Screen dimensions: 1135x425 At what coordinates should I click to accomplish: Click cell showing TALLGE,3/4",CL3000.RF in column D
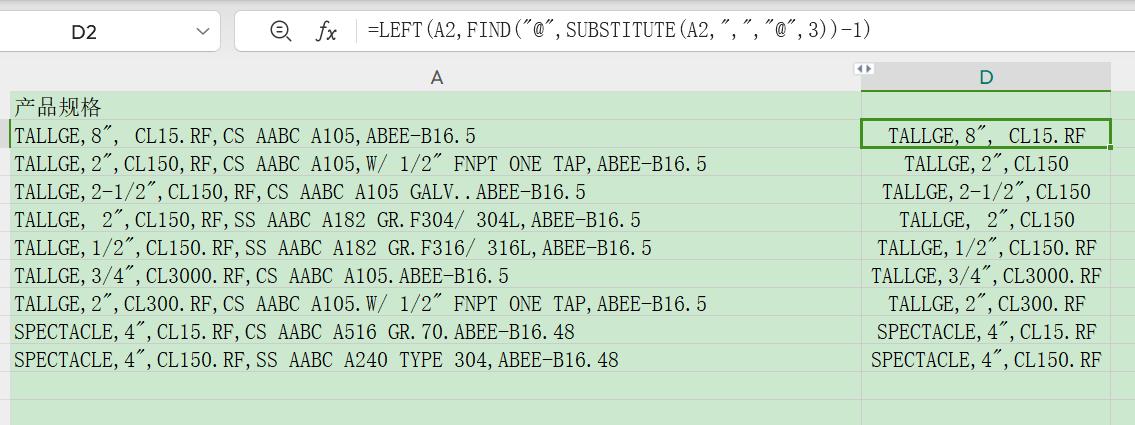[x=986, y=275]
